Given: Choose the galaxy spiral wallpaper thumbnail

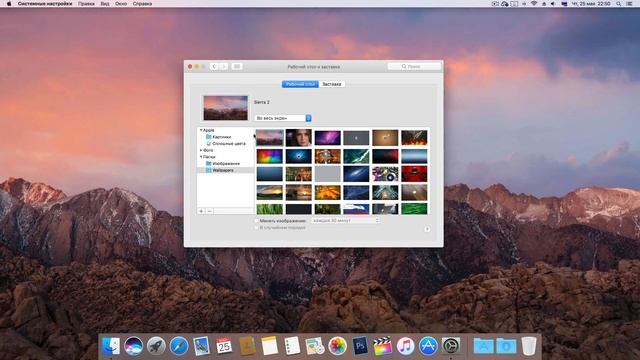Looking at the screenshot, I should click(356, 174).
